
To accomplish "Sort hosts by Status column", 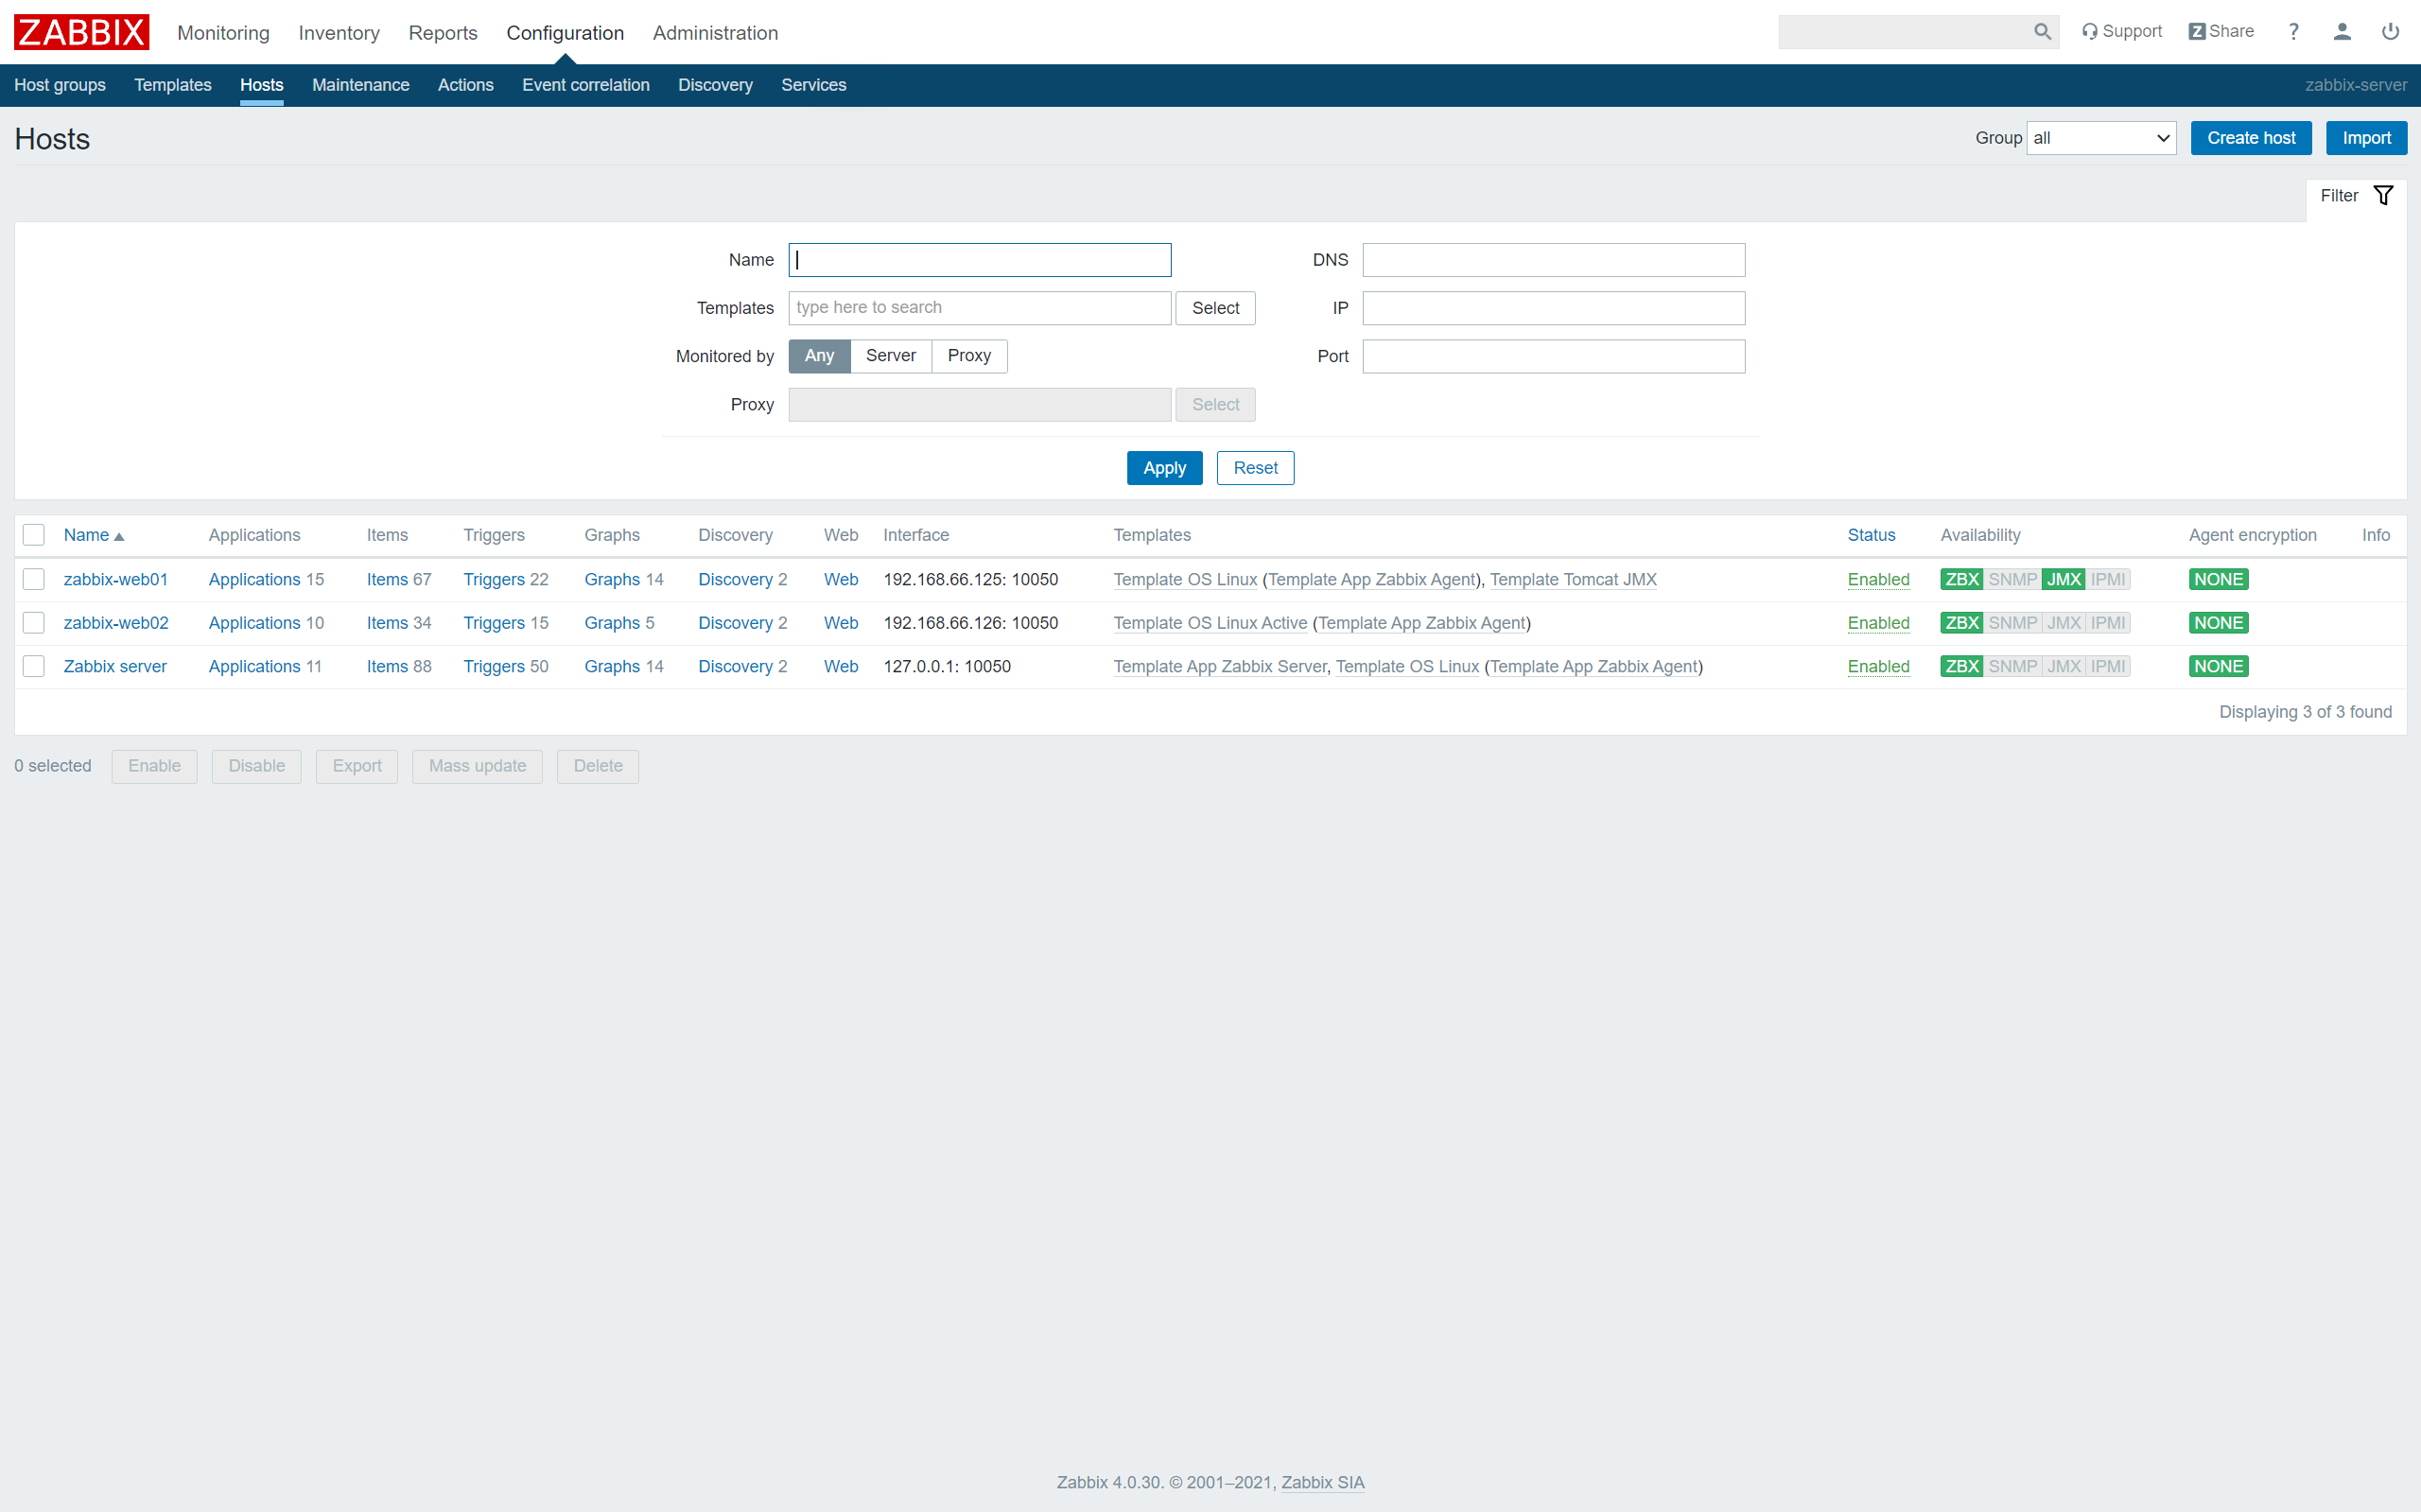I will (1871, 535).
